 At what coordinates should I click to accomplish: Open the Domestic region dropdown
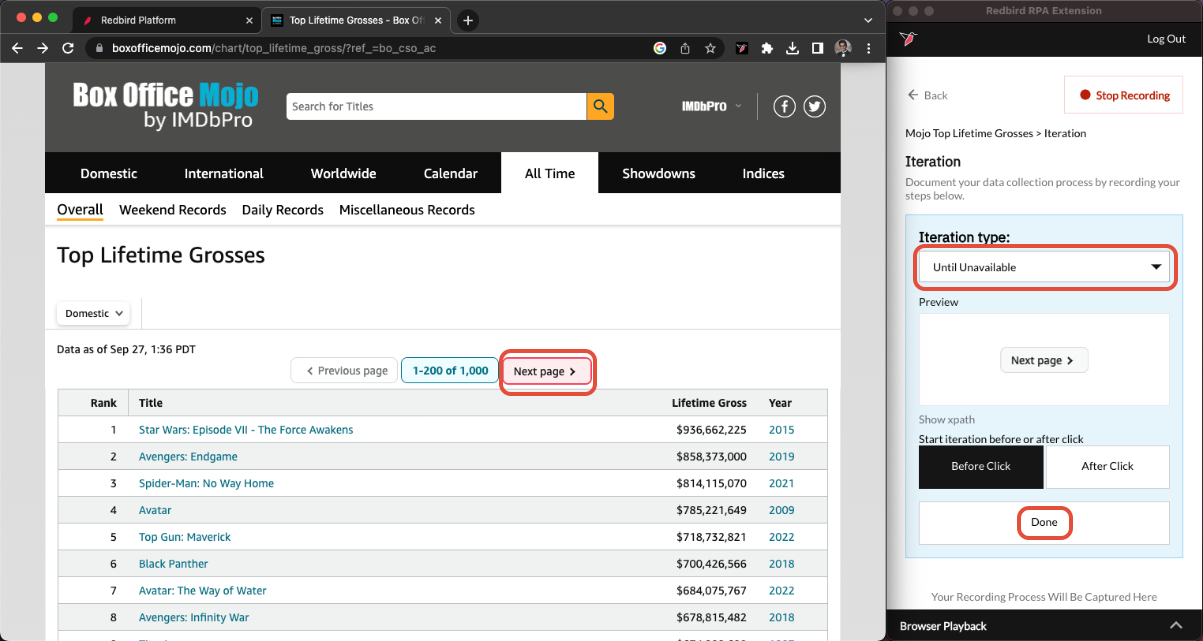[93, 313]
